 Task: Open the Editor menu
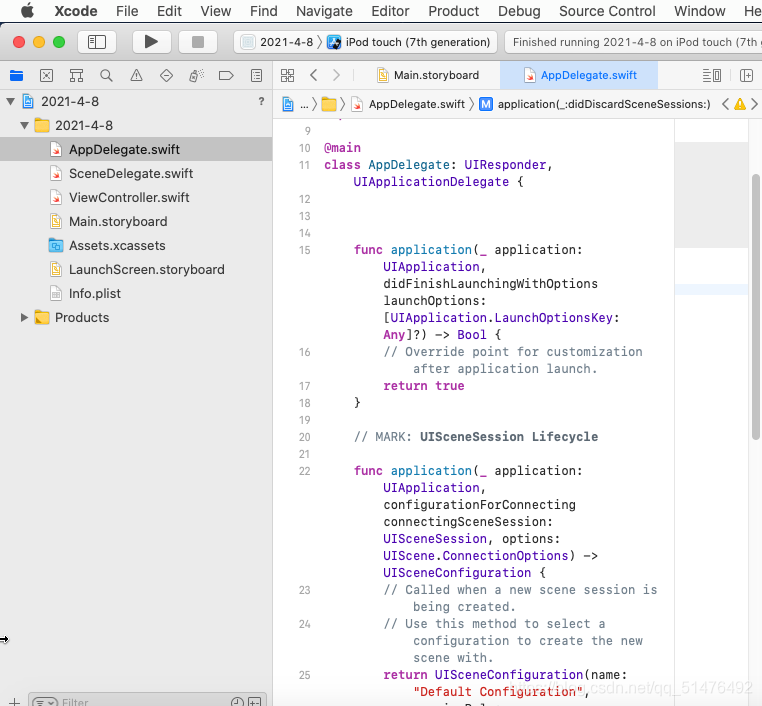(x=390, y=11)
